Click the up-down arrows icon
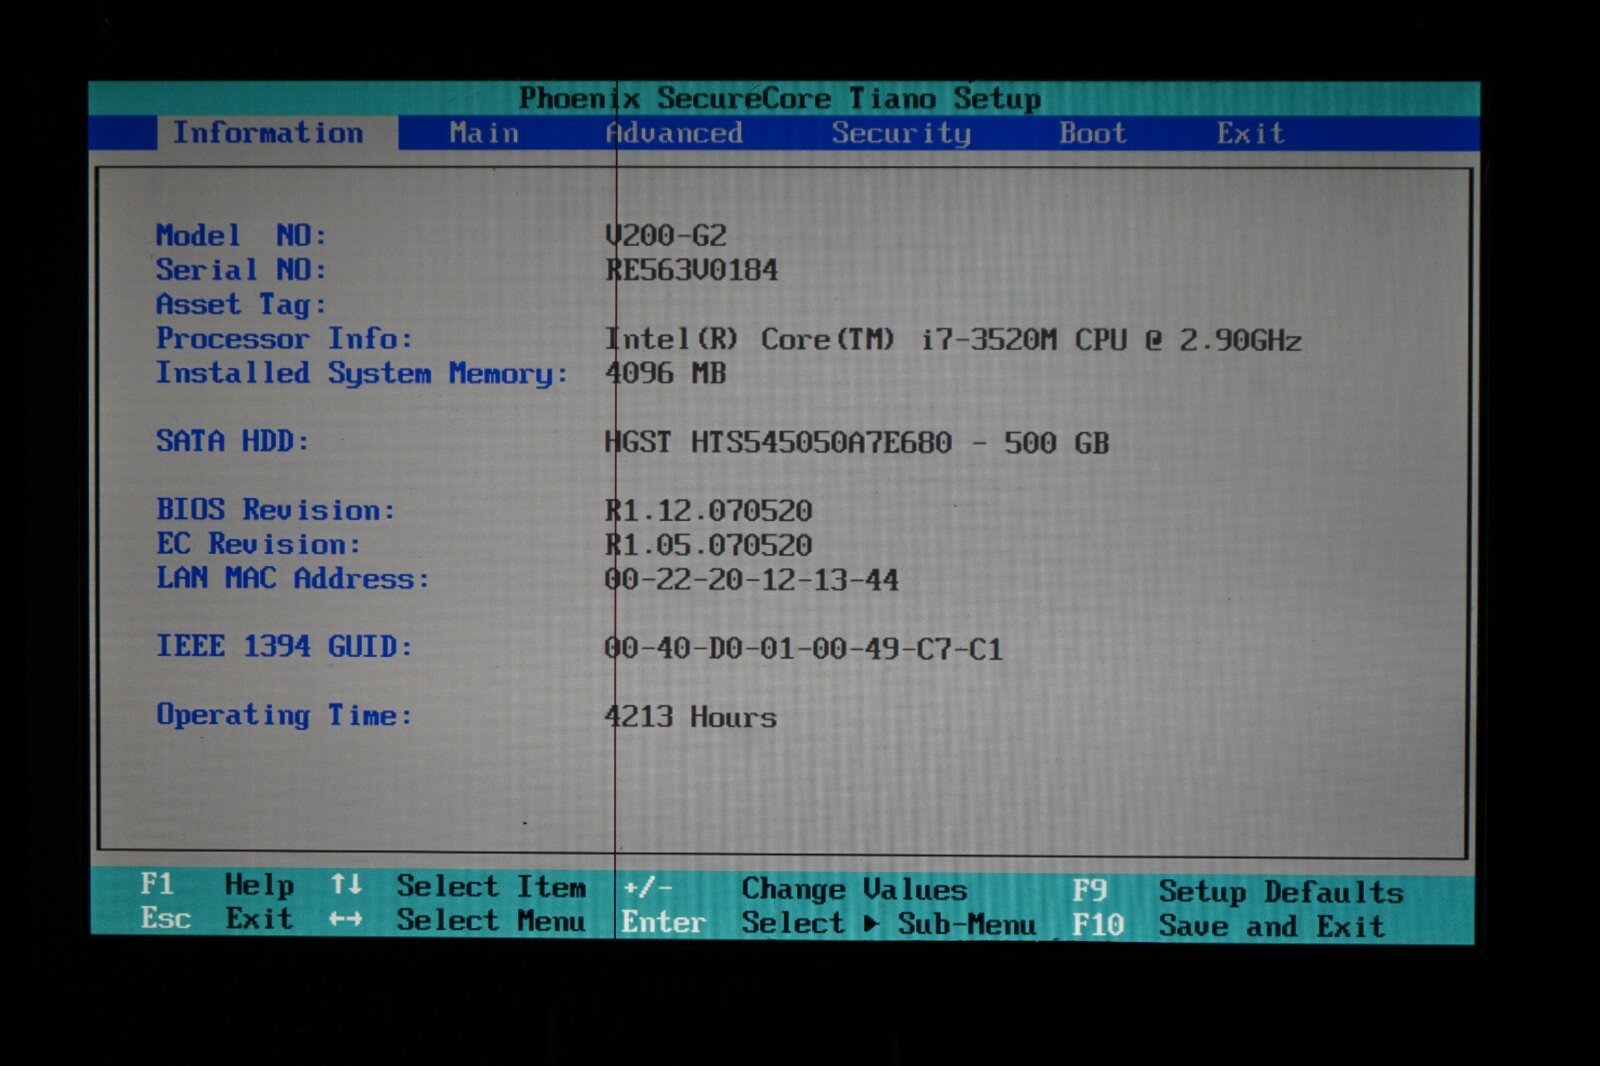This screenshot has height=1066, width=1600. coord(346,885)
